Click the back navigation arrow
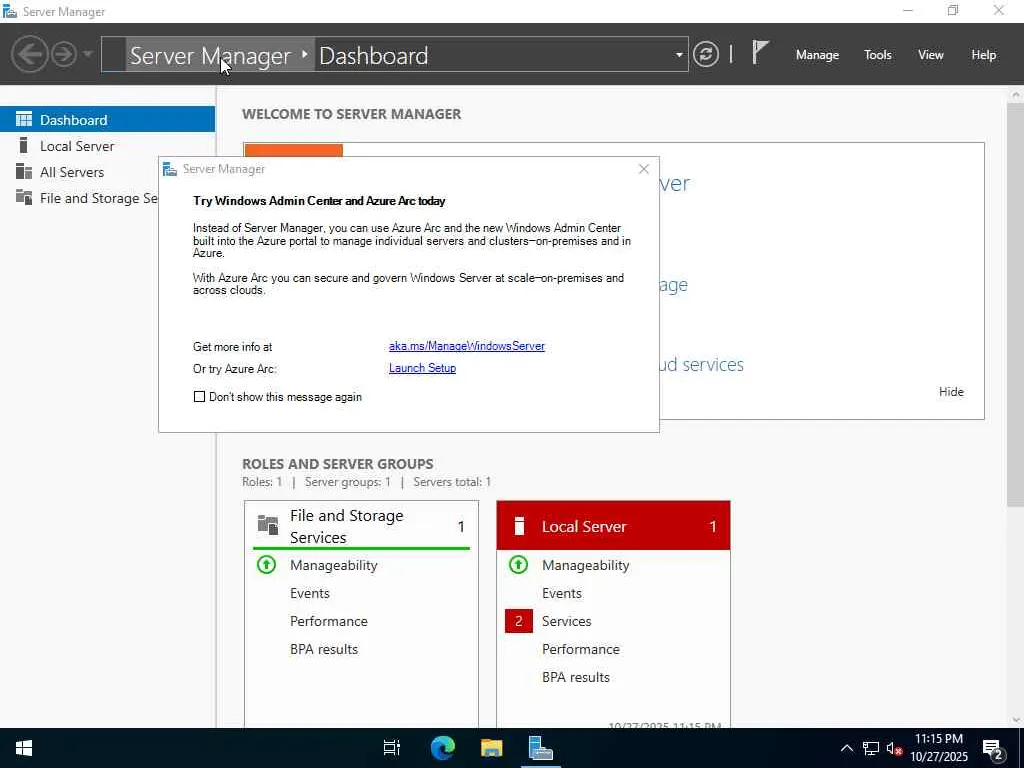Image resolution: width=1024 pixels, height=768 pixels. pos(29,54)
